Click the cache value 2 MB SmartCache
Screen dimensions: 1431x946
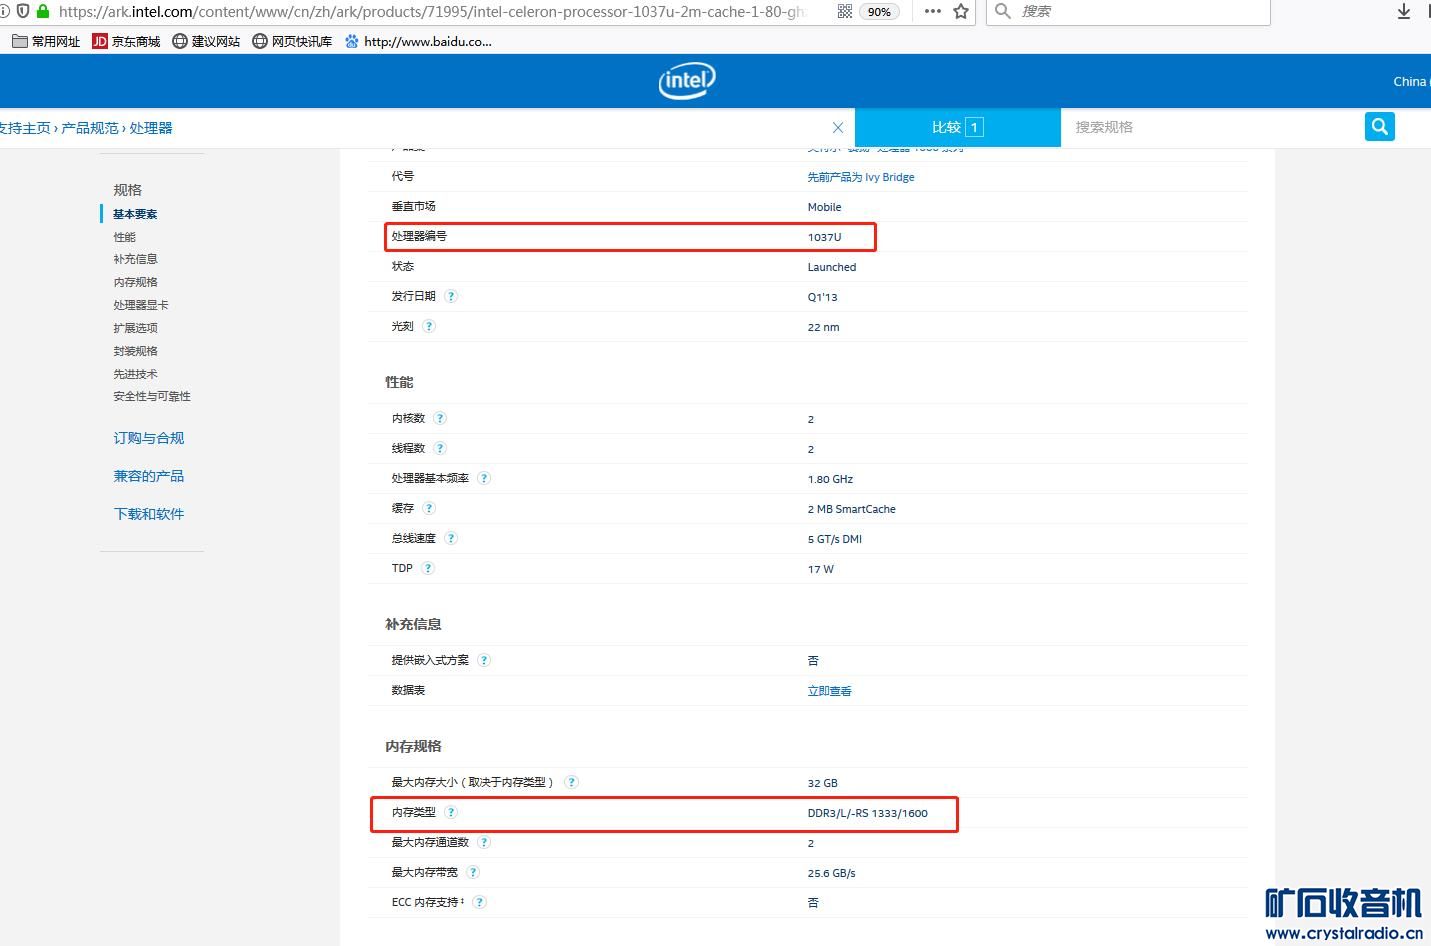point(852,509)
